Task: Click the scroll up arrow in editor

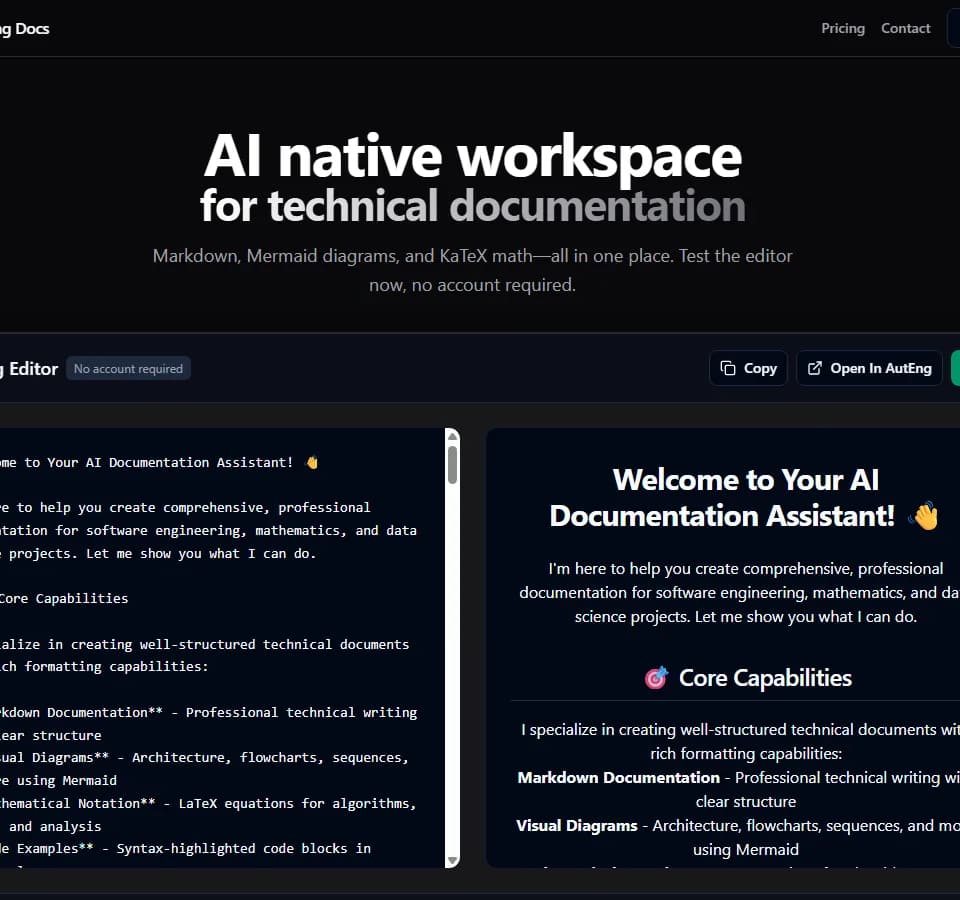Action: (452, 437)
